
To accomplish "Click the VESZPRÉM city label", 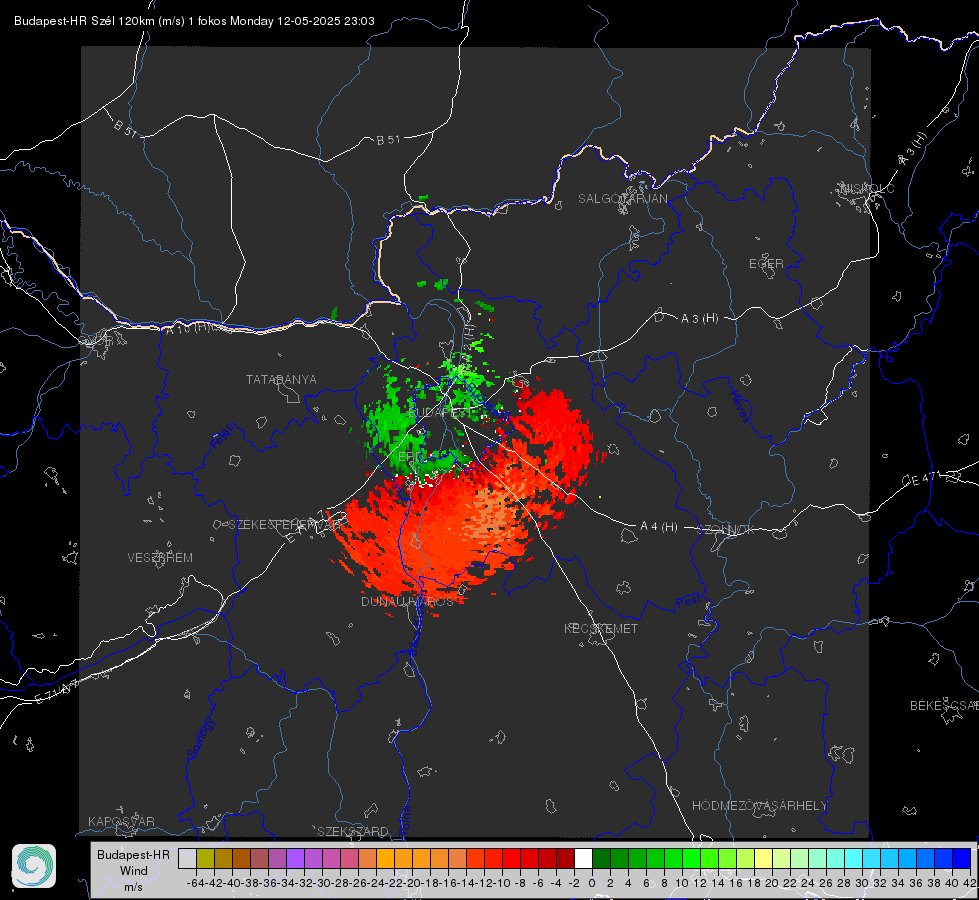I will point(160,557).
